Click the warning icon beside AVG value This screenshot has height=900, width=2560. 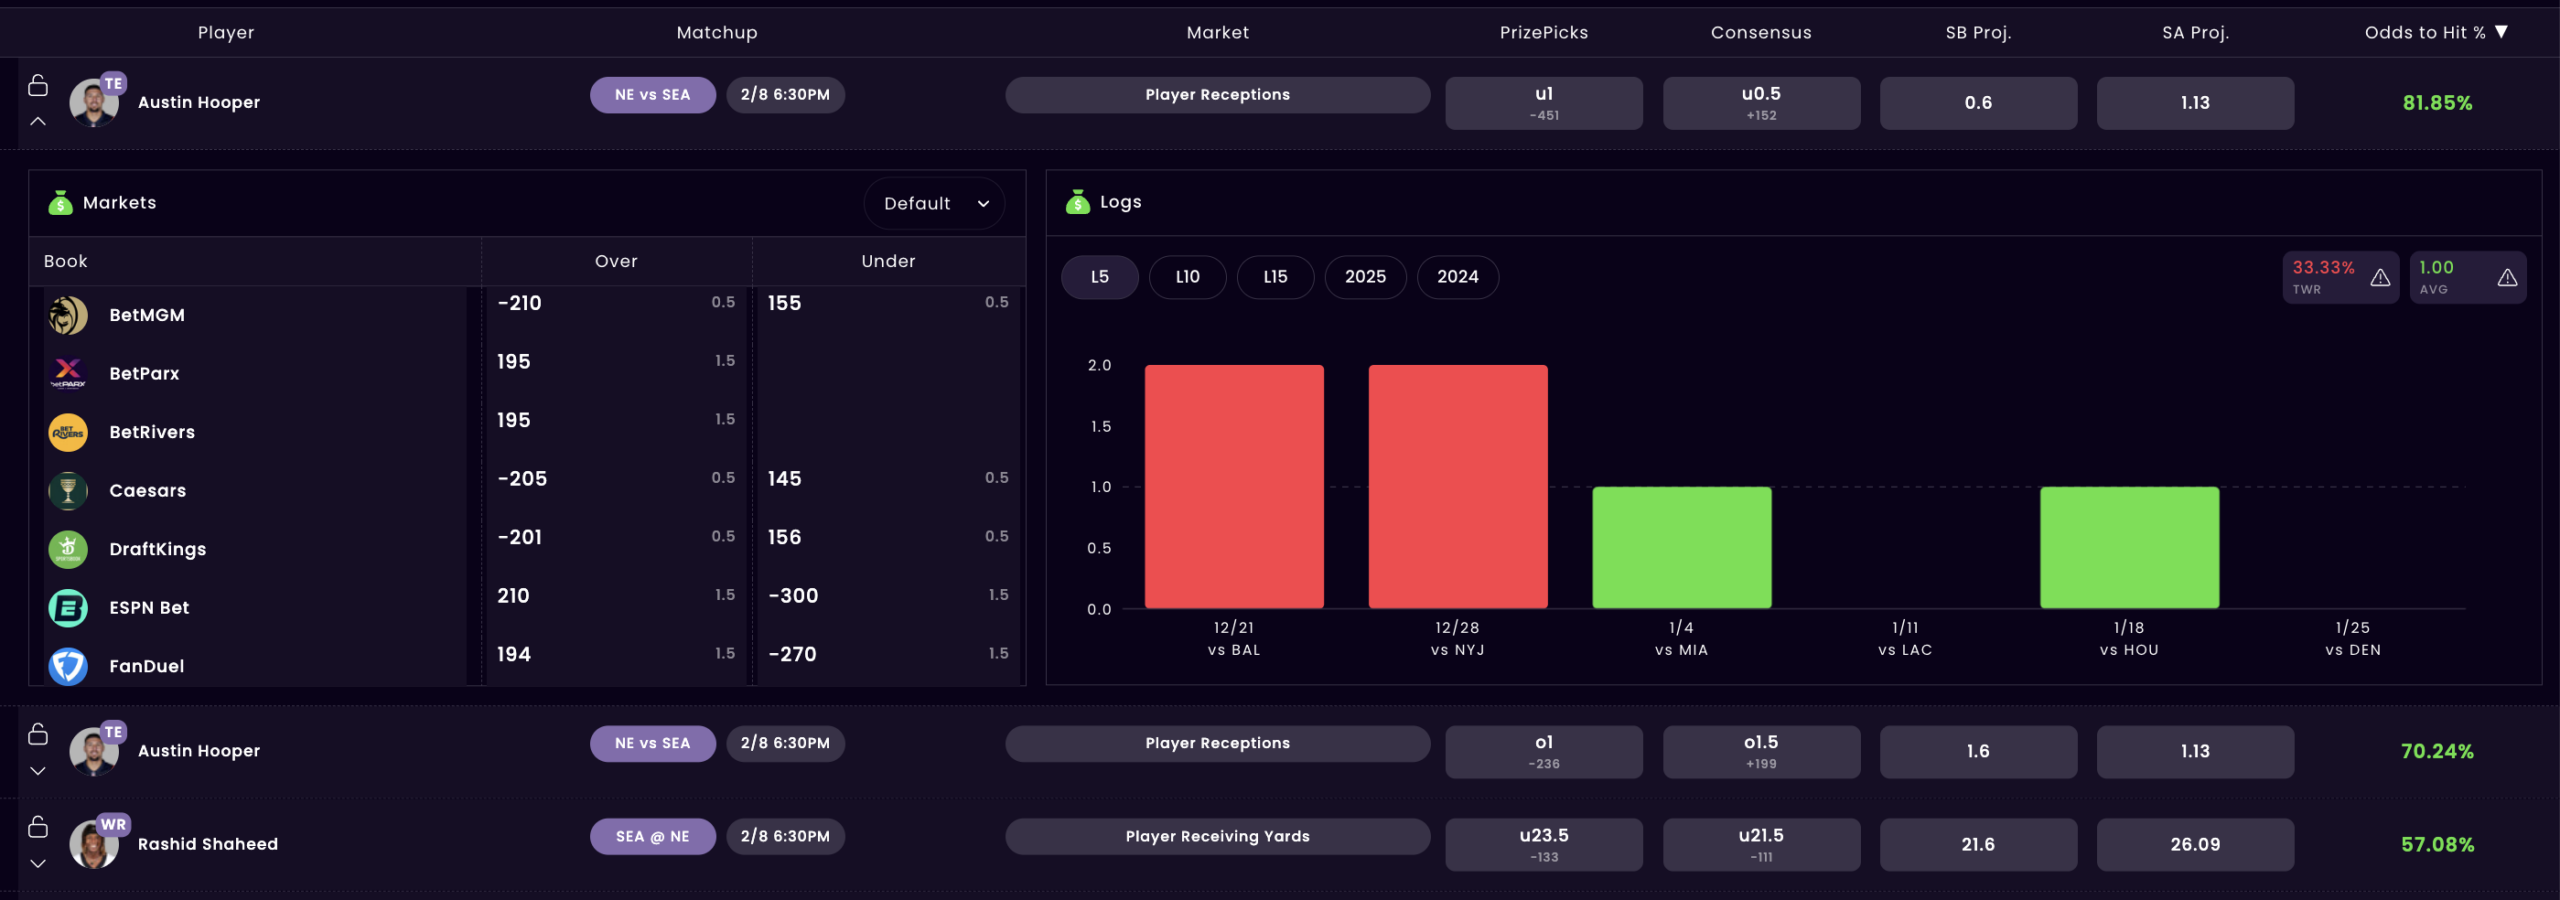2507,278
